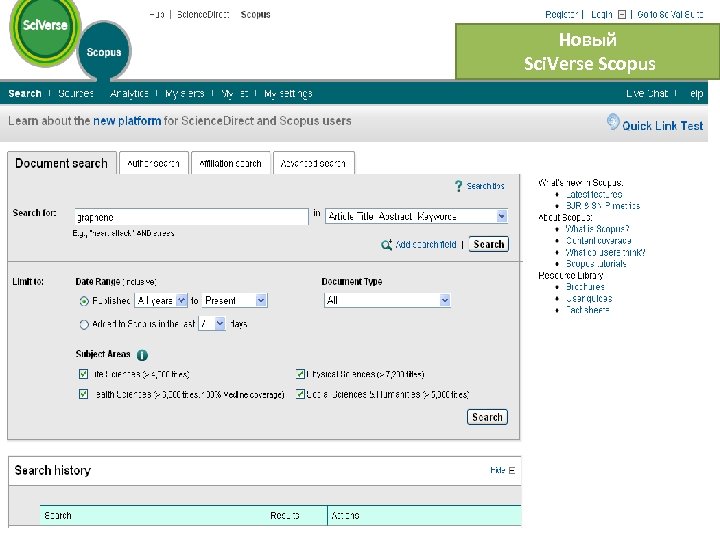Open the Brochures link
Viewport: 720px width, 540px height.
[x=585, y=287]
